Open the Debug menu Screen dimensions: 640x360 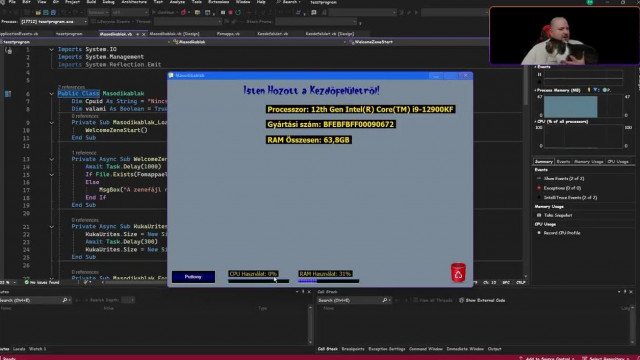click(109, 2)
